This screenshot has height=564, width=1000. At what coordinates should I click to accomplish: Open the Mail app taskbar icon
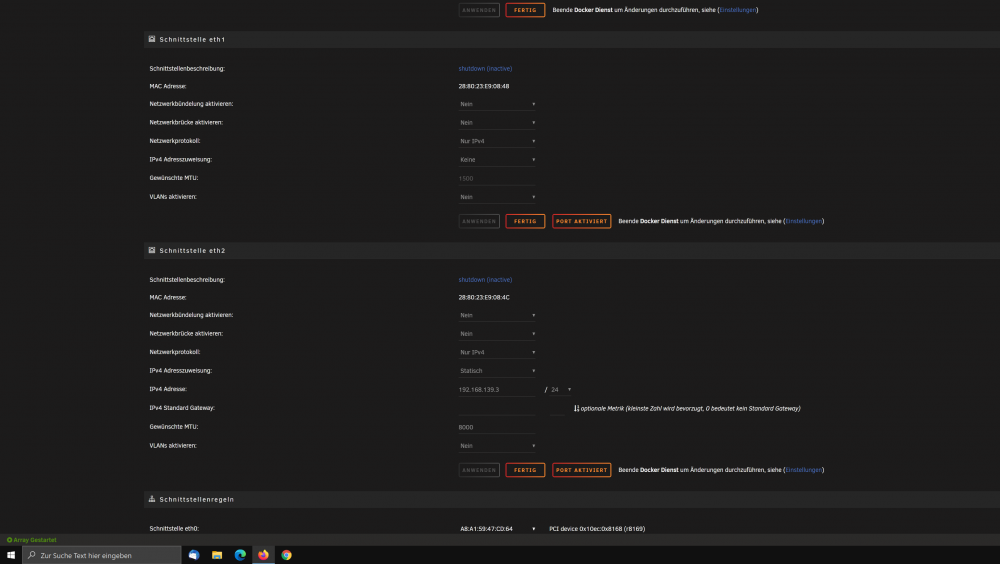(194, 555)
